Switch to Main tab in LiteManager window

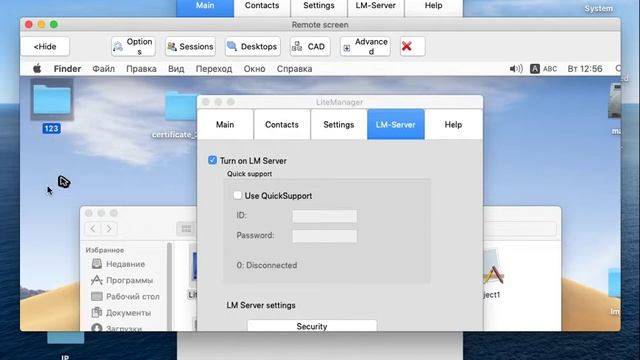pyautogui.click(x=225, y=124)
